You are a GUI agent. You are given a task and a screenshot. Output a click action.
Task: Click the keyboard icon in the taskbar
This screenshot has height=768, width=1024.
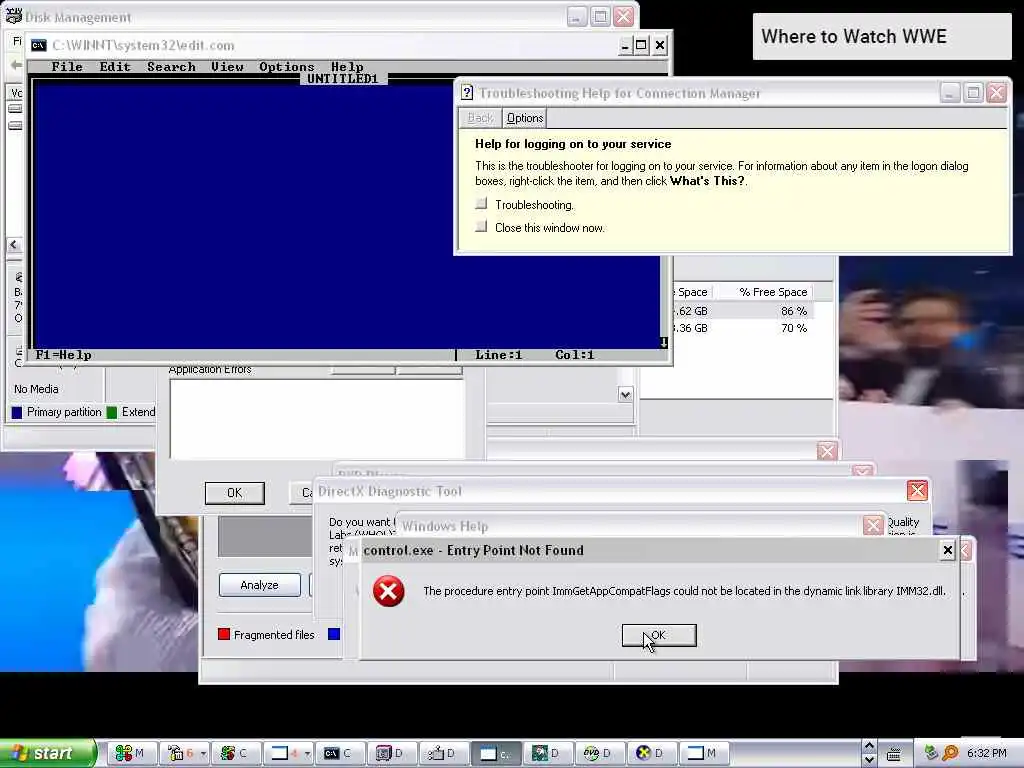tap(893, 754)
